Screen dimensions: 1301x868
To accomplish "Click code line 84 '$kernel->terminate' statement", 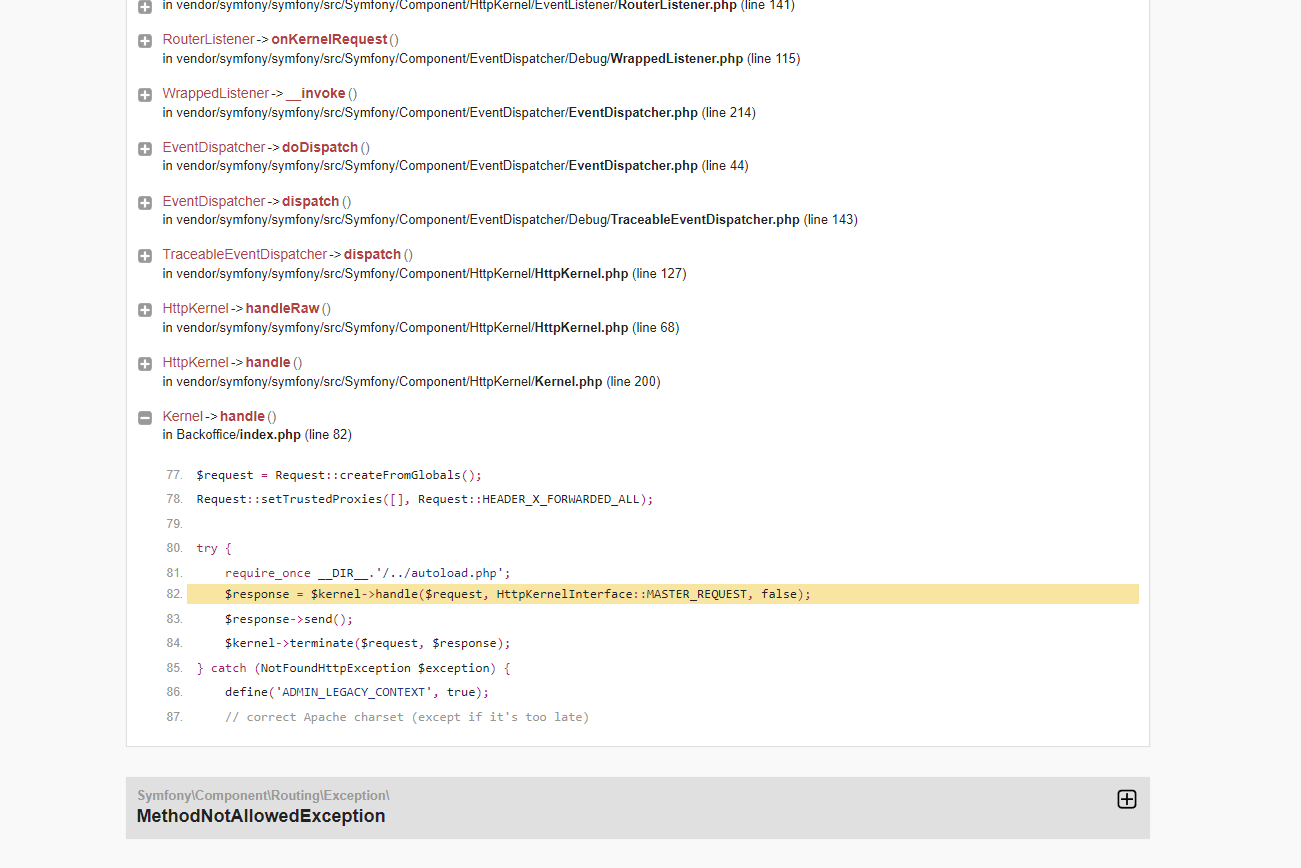I will (368, 643).
